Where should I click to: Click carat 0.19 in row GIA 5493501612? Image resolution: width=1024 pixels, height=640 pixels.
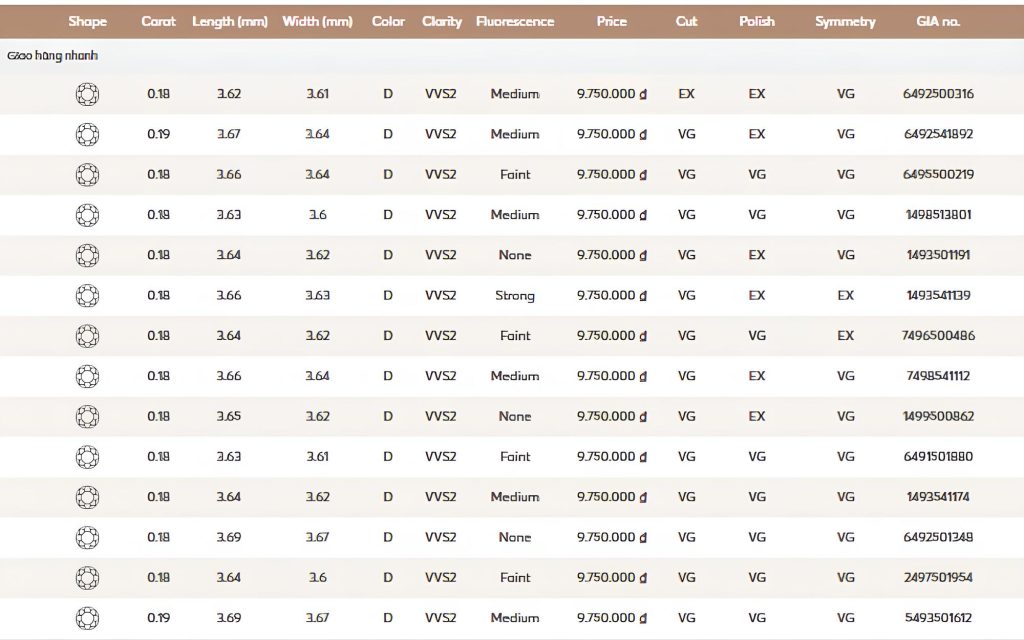pos(158,618)
